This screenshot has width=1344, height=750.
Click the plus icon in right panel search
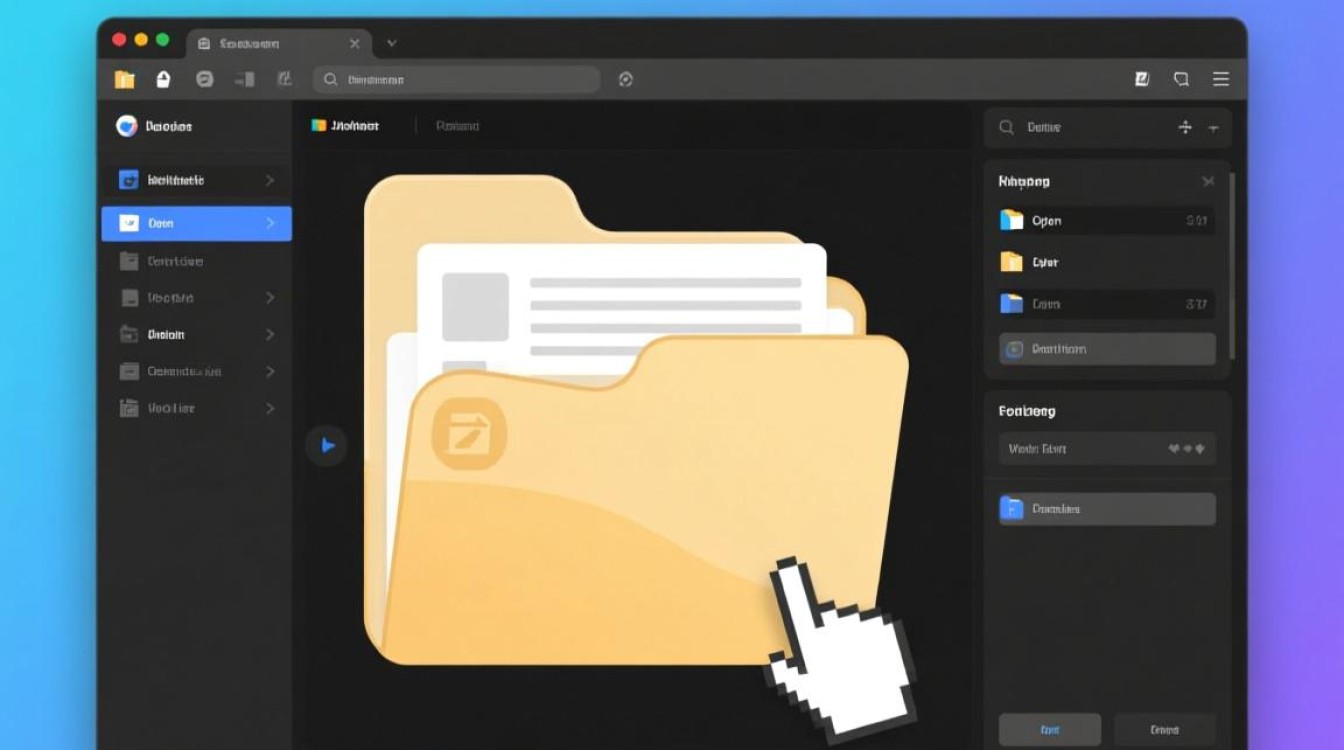(x=1185, y=127)
